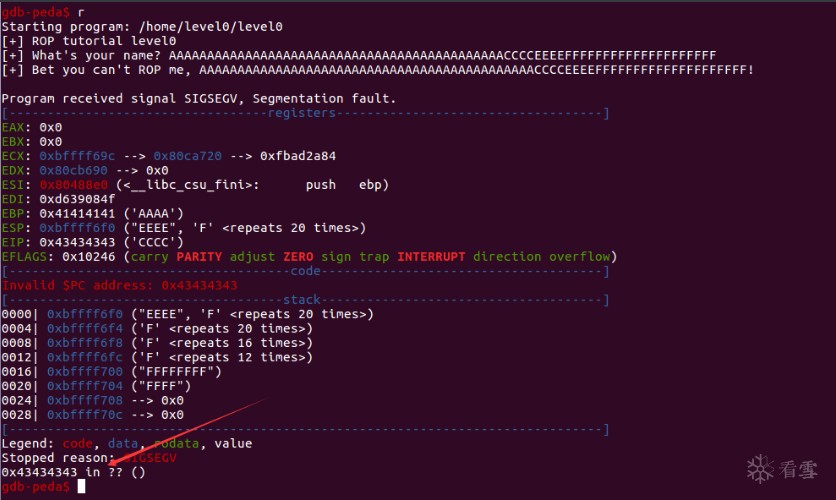This screenshot has width=836, height=500.
Task: Click the EBP register label
Action: [x=12, y=213]
